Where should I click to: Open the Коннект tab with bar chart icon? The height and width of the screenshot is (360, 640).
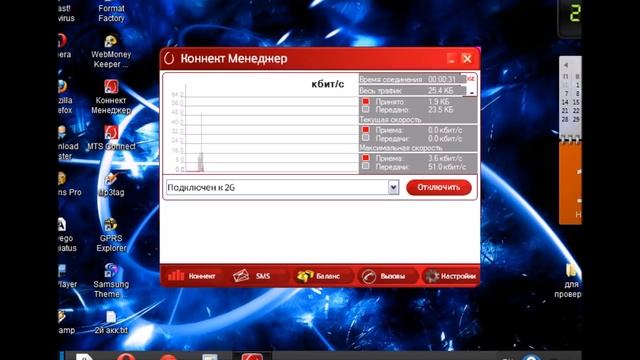(x=192, y=276)
